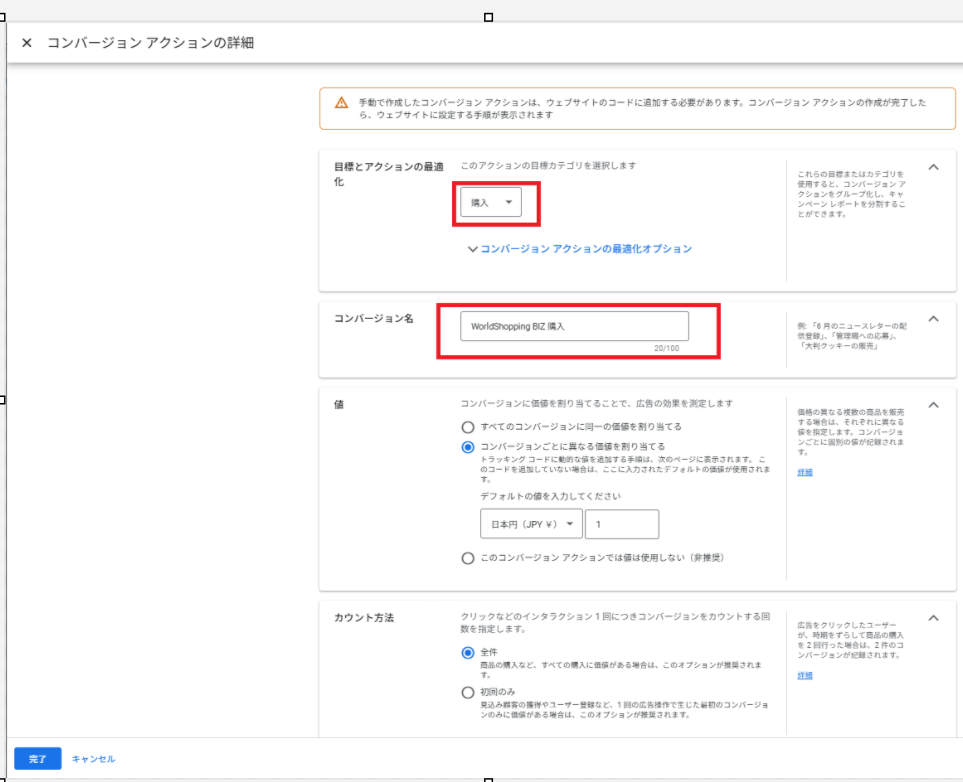Click the キャンセル link
The height and width of the screenshot is (782, 963).
pos(93,759)
